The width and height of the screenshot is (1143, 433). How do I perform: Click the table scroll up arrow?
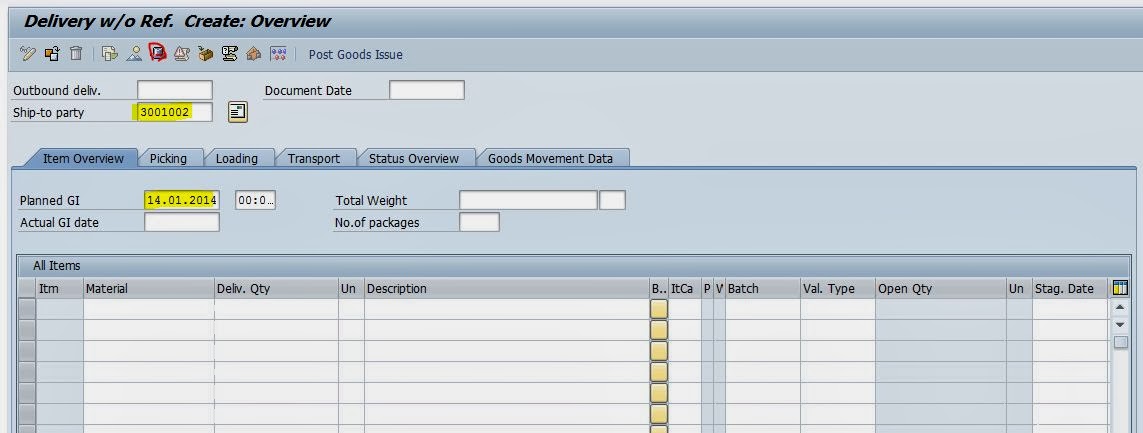click(x=1120, y=308)
